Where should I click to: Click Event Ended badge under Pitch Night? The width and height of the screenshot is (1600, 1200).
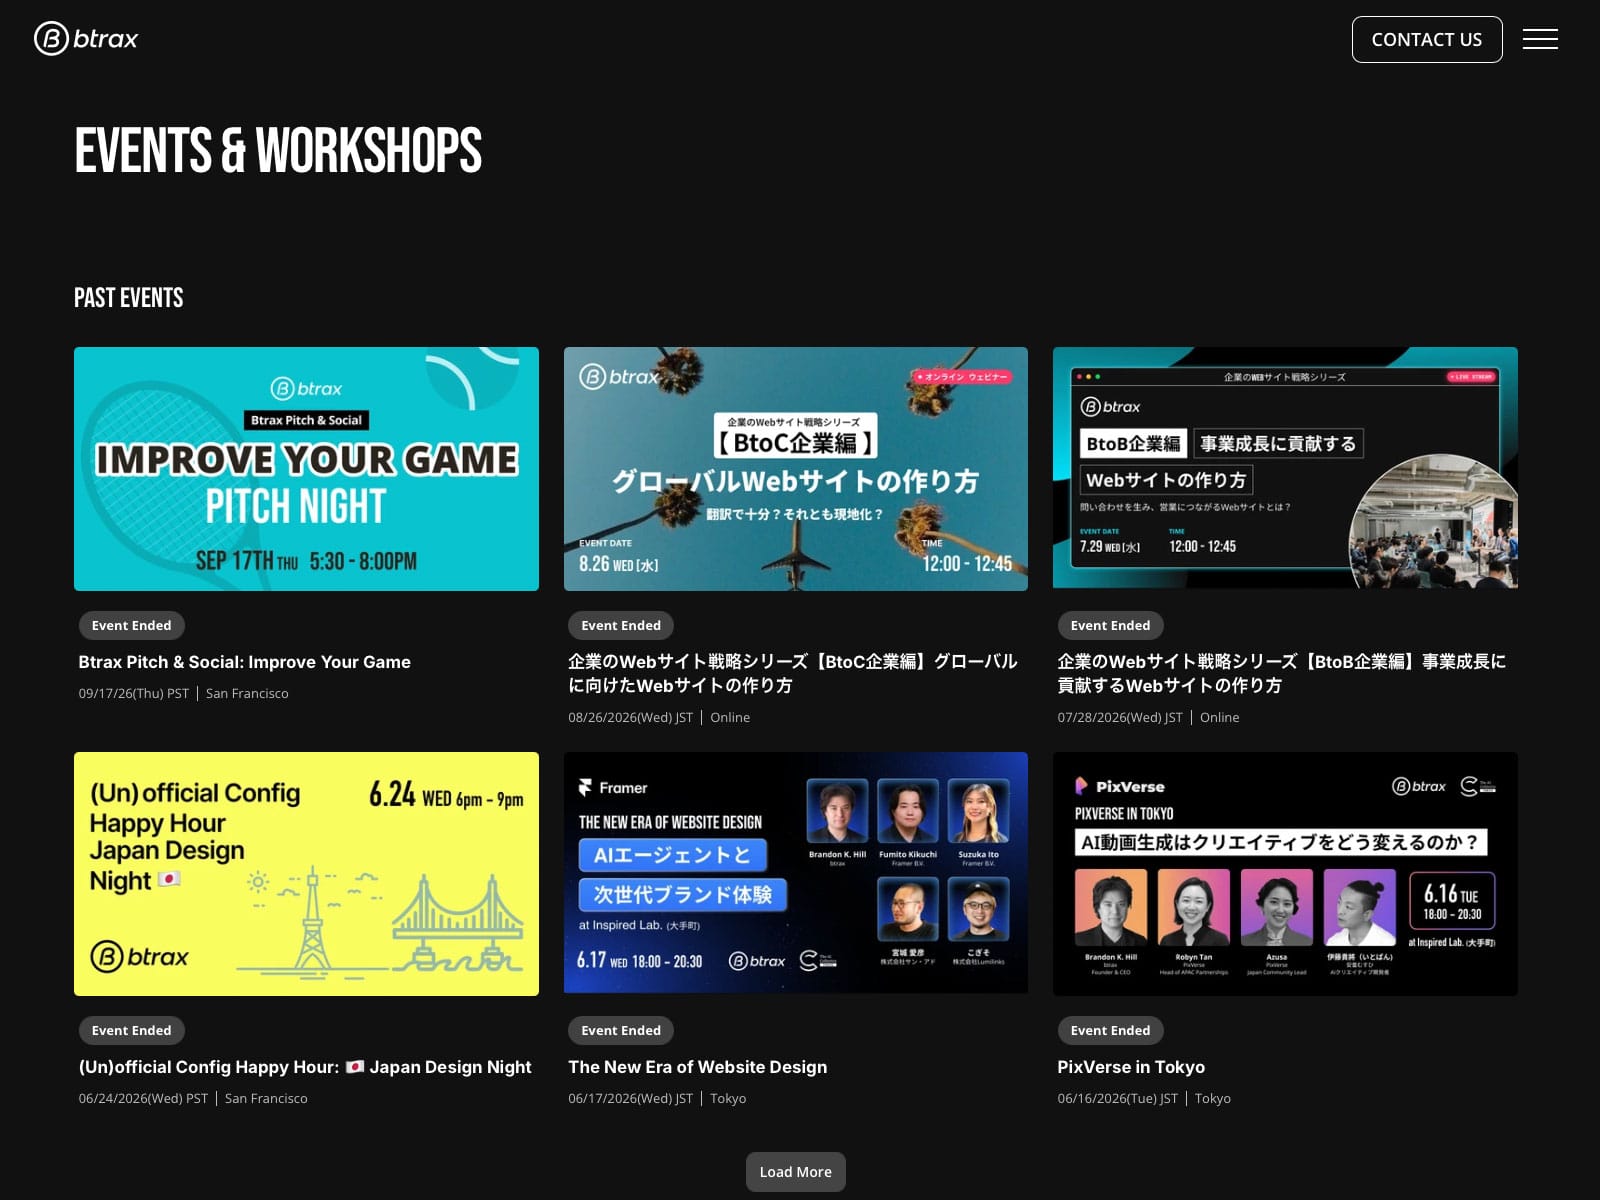pos(132,625)
